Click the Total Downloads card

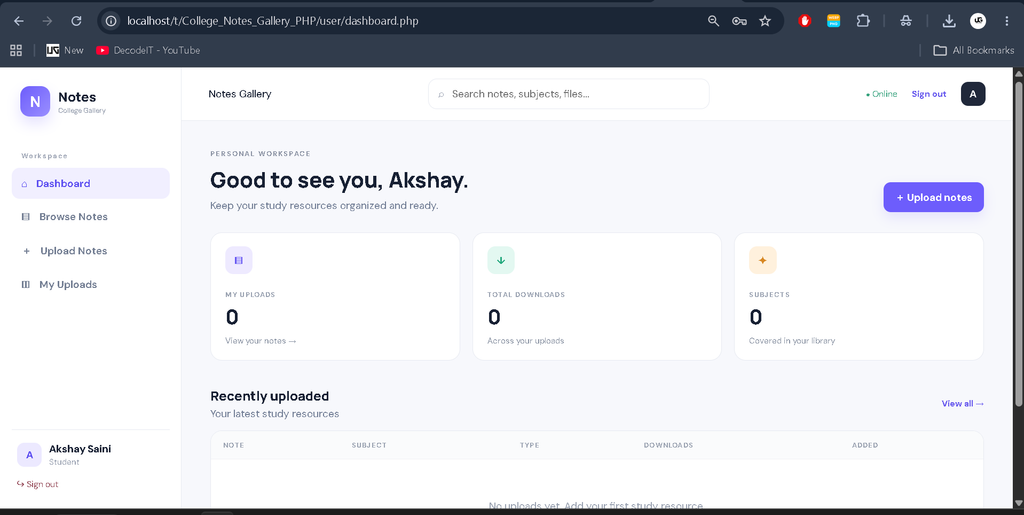click(x=597, y=296)
